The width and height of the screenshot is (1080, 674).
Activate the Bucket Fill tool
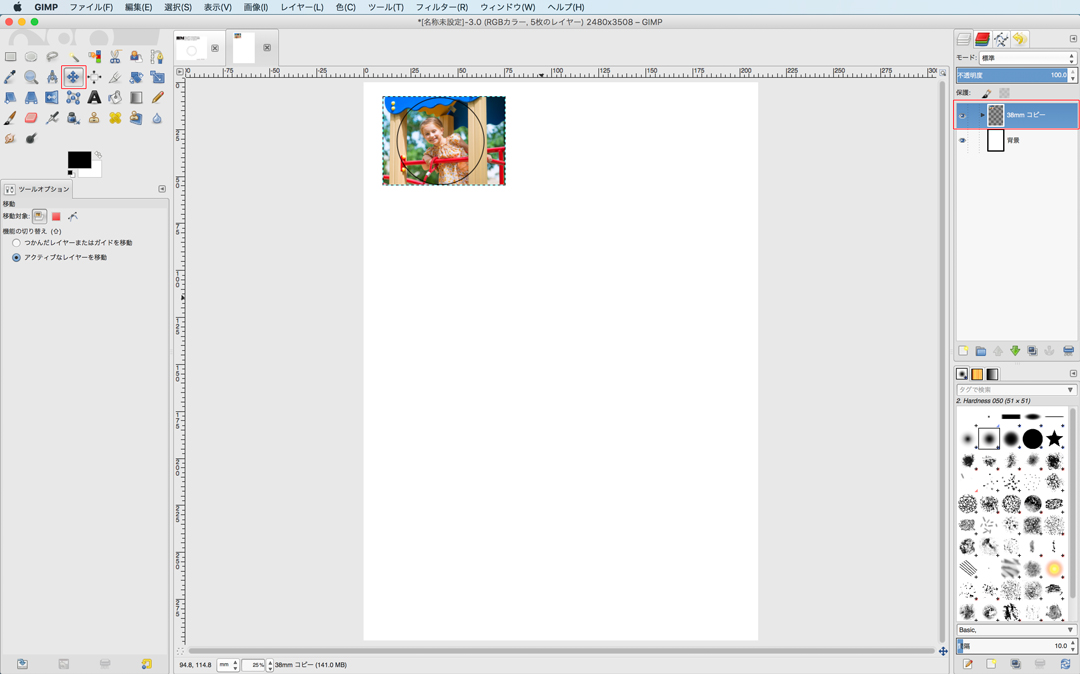pos(115,98)
